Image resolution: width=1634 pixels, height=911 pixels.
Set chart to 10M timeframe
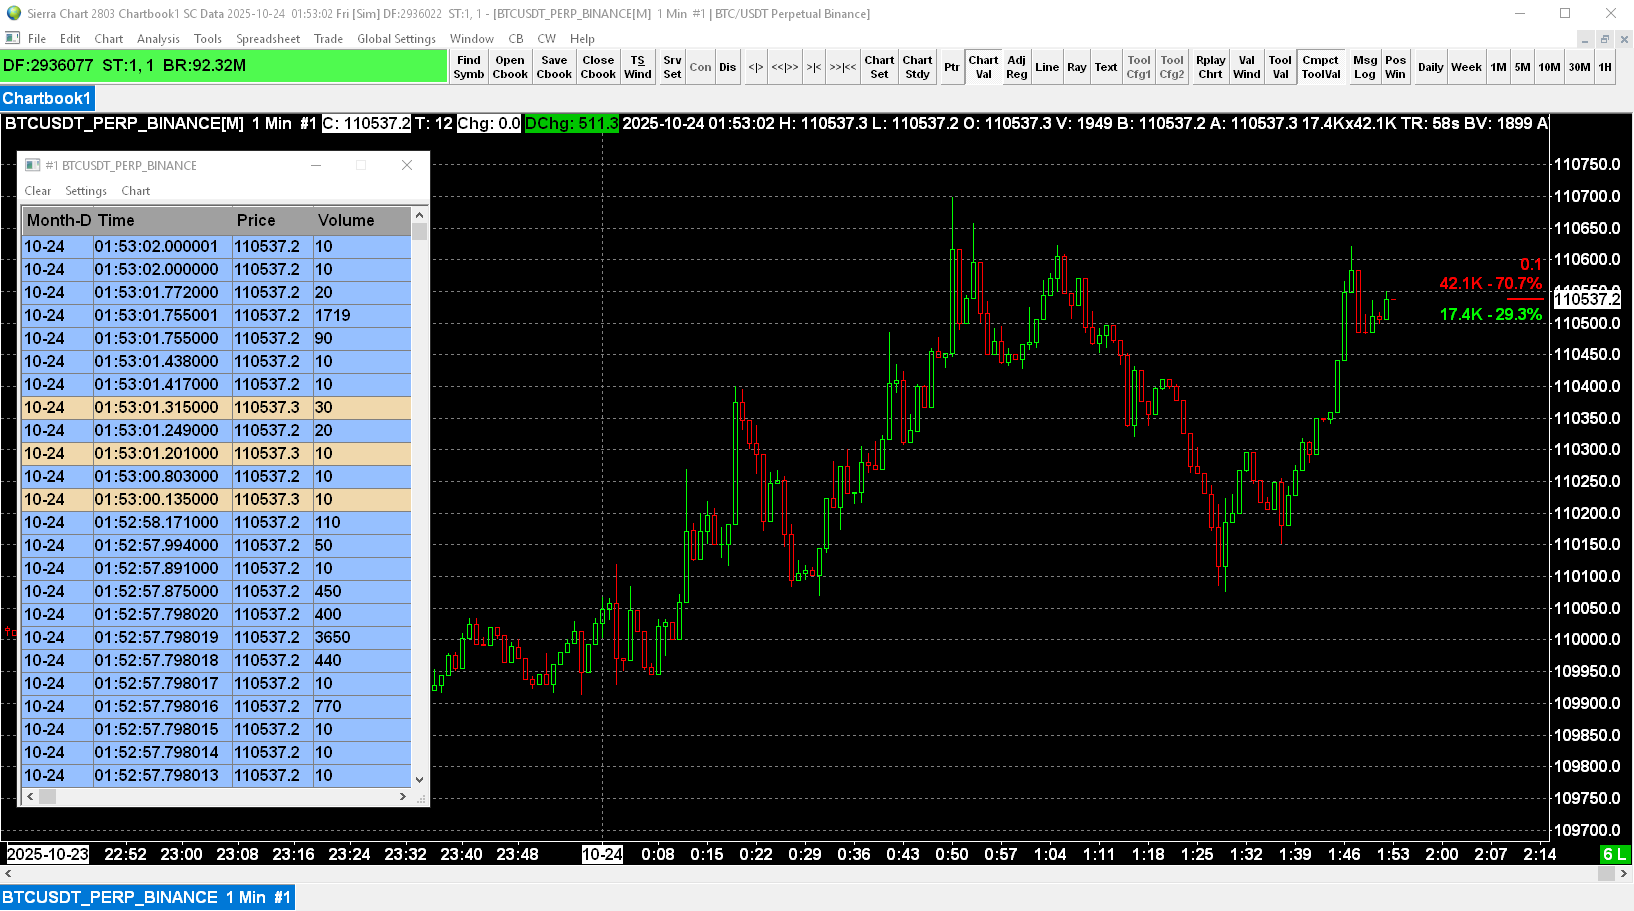(x=1550, y=67)
